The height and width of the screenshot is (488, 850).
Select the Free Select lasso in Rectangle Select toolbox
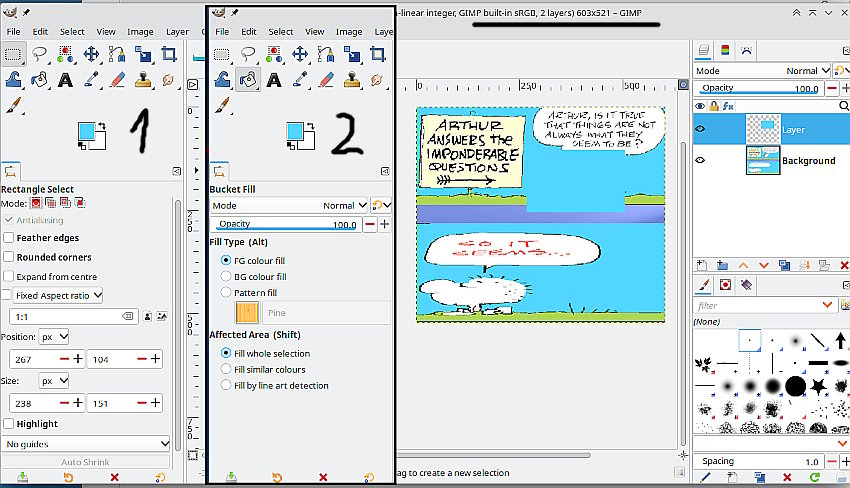(39, 54)
